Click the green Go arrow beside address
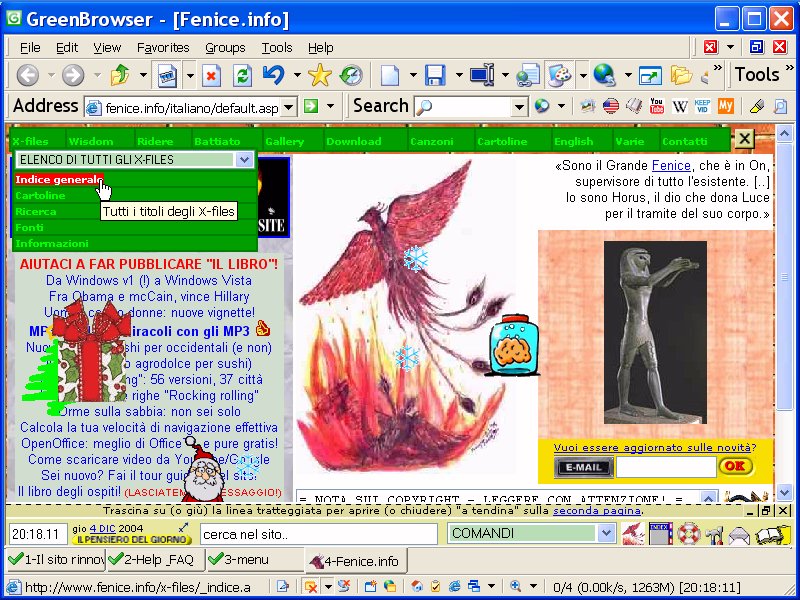The image size is (800, 600). tap(311, 106)
